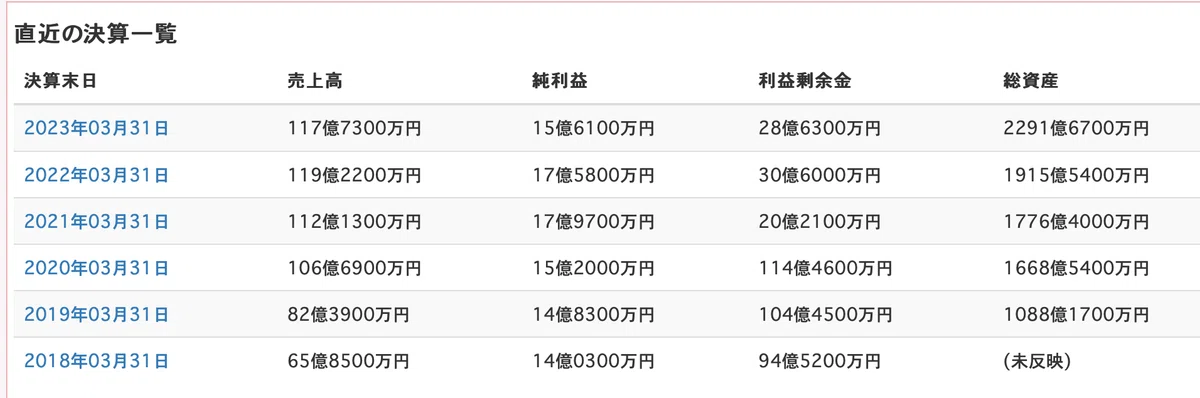The image size is (1200, 398).
Task: Select the 1088億1700万円 total assets cell
Action: point(1076,314)
